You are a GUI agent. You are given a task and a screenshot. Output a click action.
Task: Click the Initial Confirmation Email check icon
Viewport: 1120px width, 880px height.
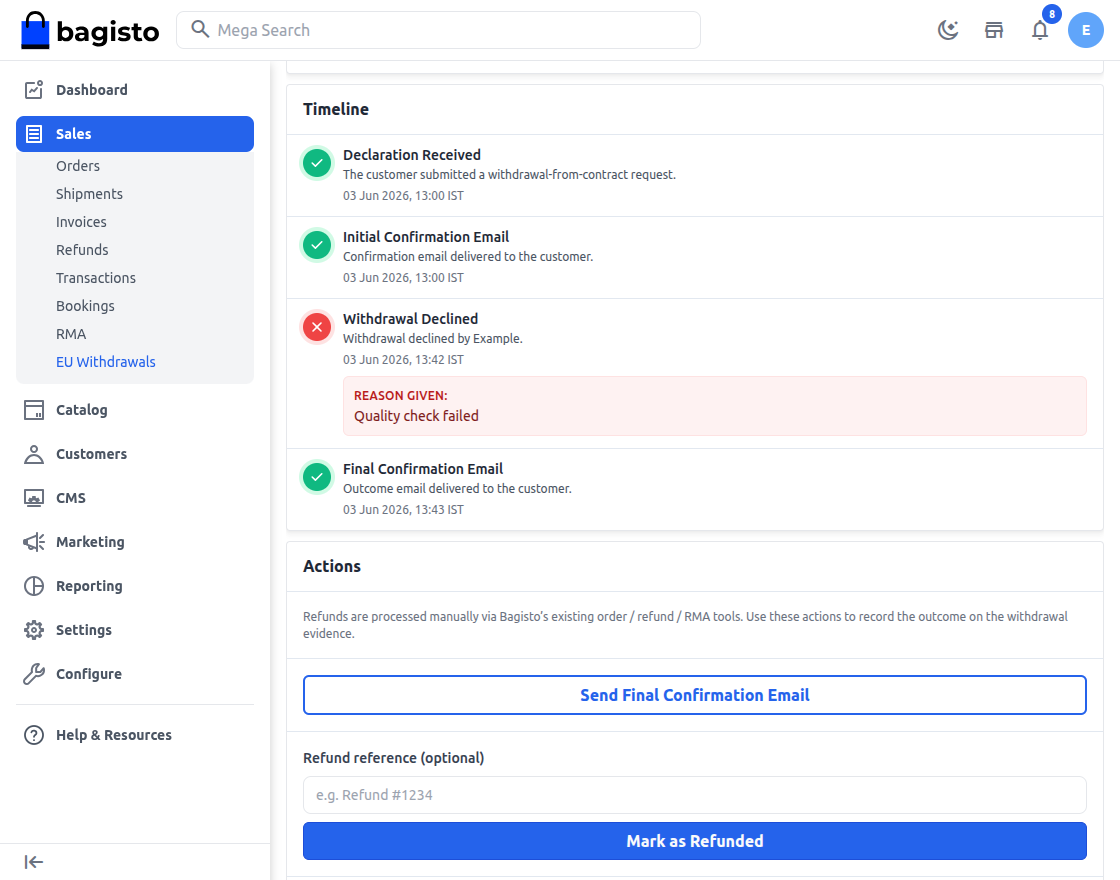tap(317, 245)
